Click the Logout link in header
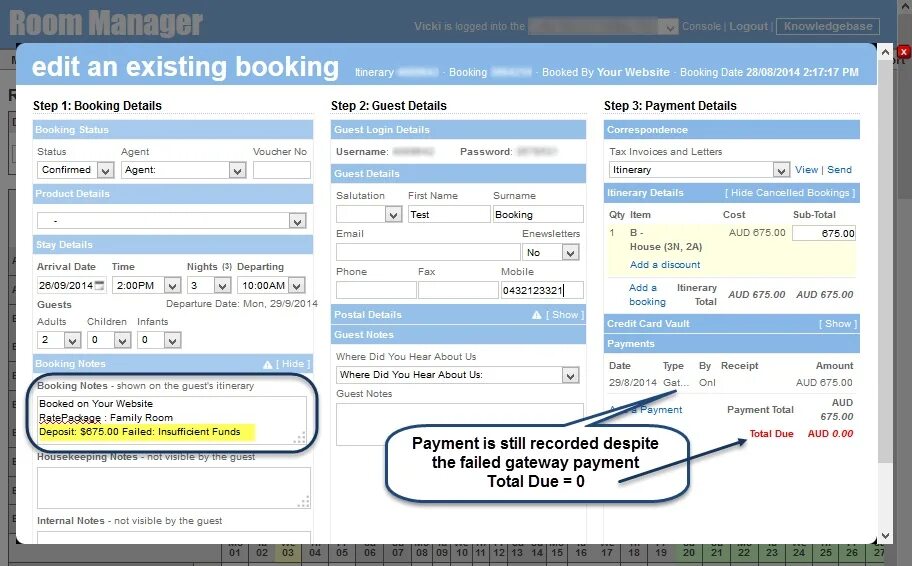 (x=749, y=26)
